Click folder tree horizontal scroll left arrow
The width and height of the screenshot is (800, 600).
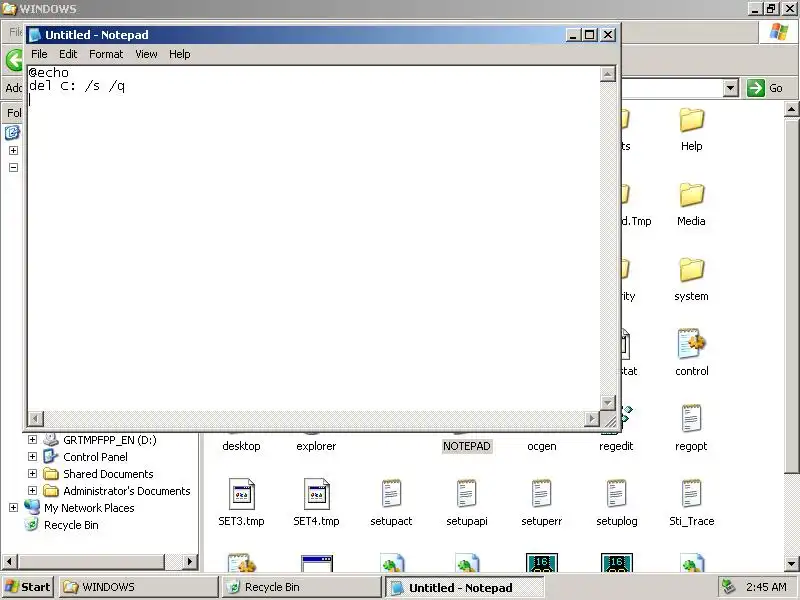pos(9,562)
